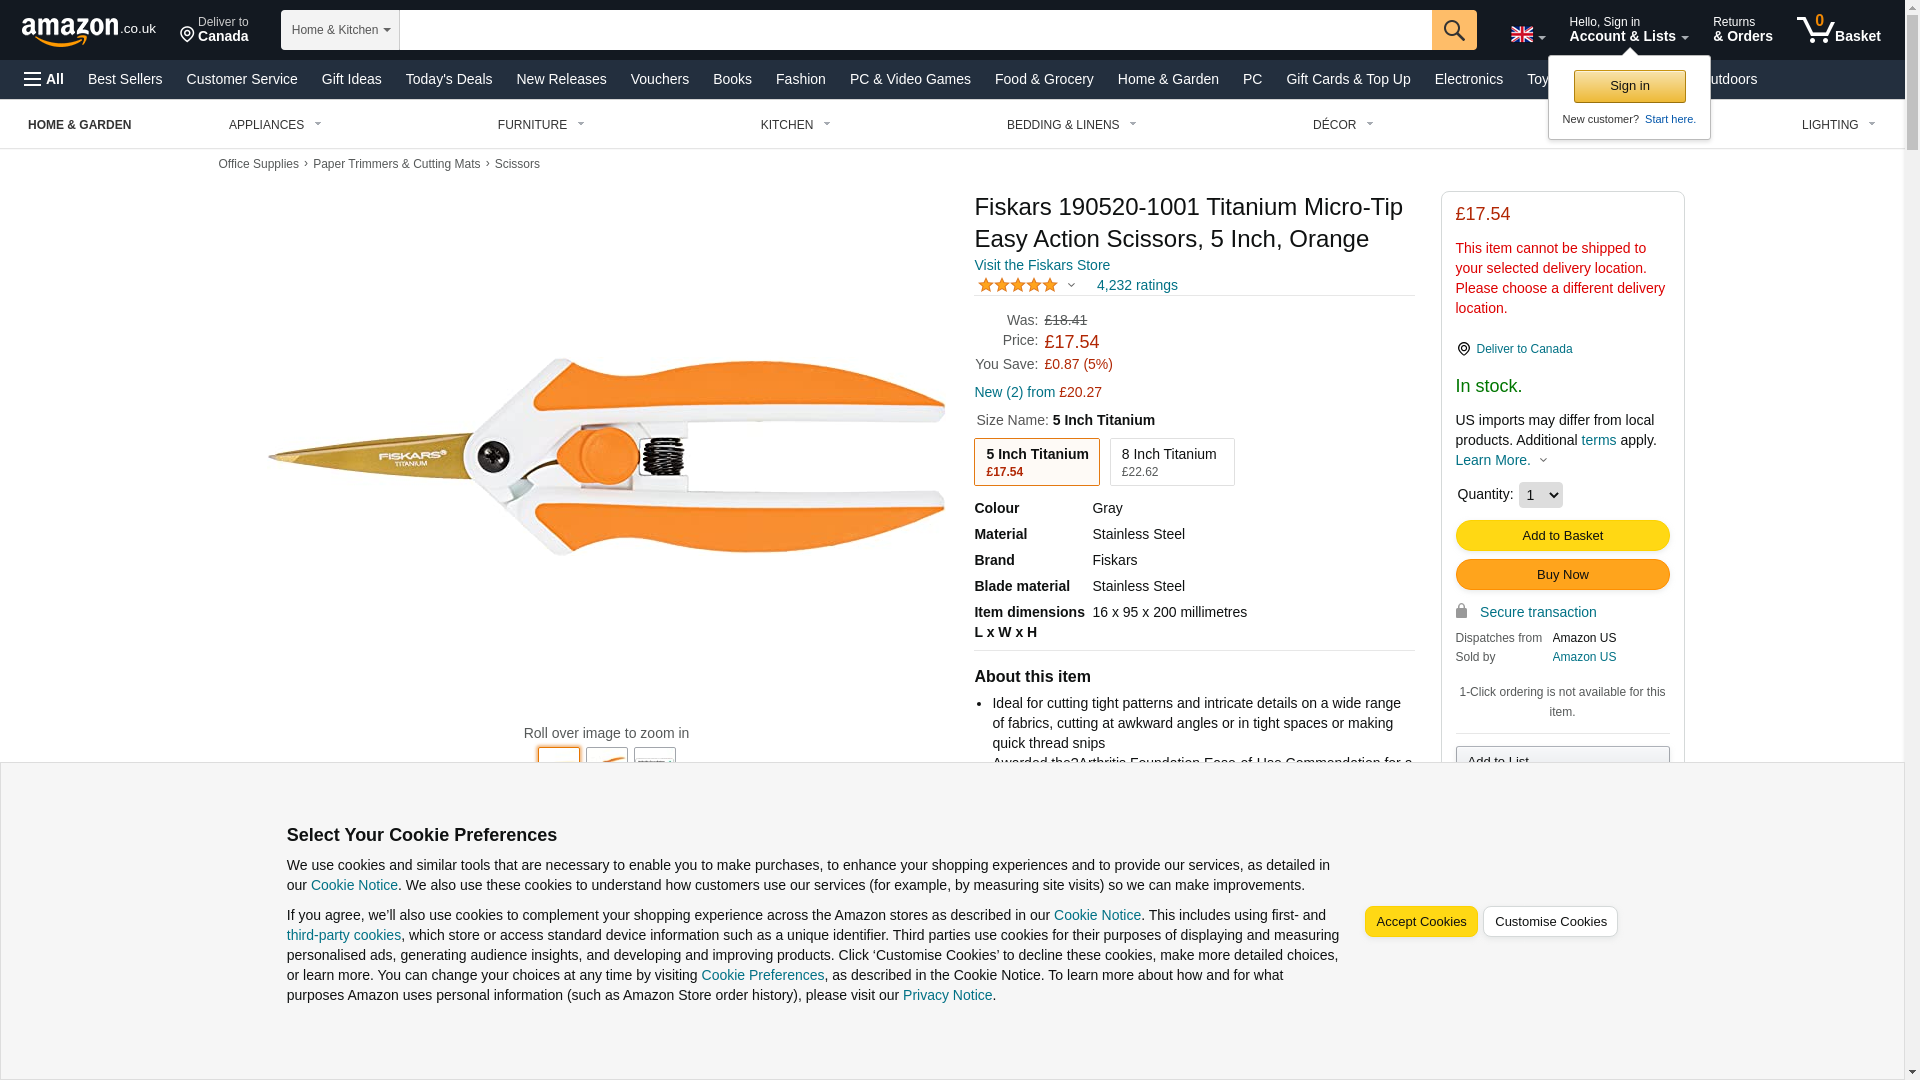1920x1080 pixels.
Task: Open Today's Deals nav item
Action: [x=448, y=79]
